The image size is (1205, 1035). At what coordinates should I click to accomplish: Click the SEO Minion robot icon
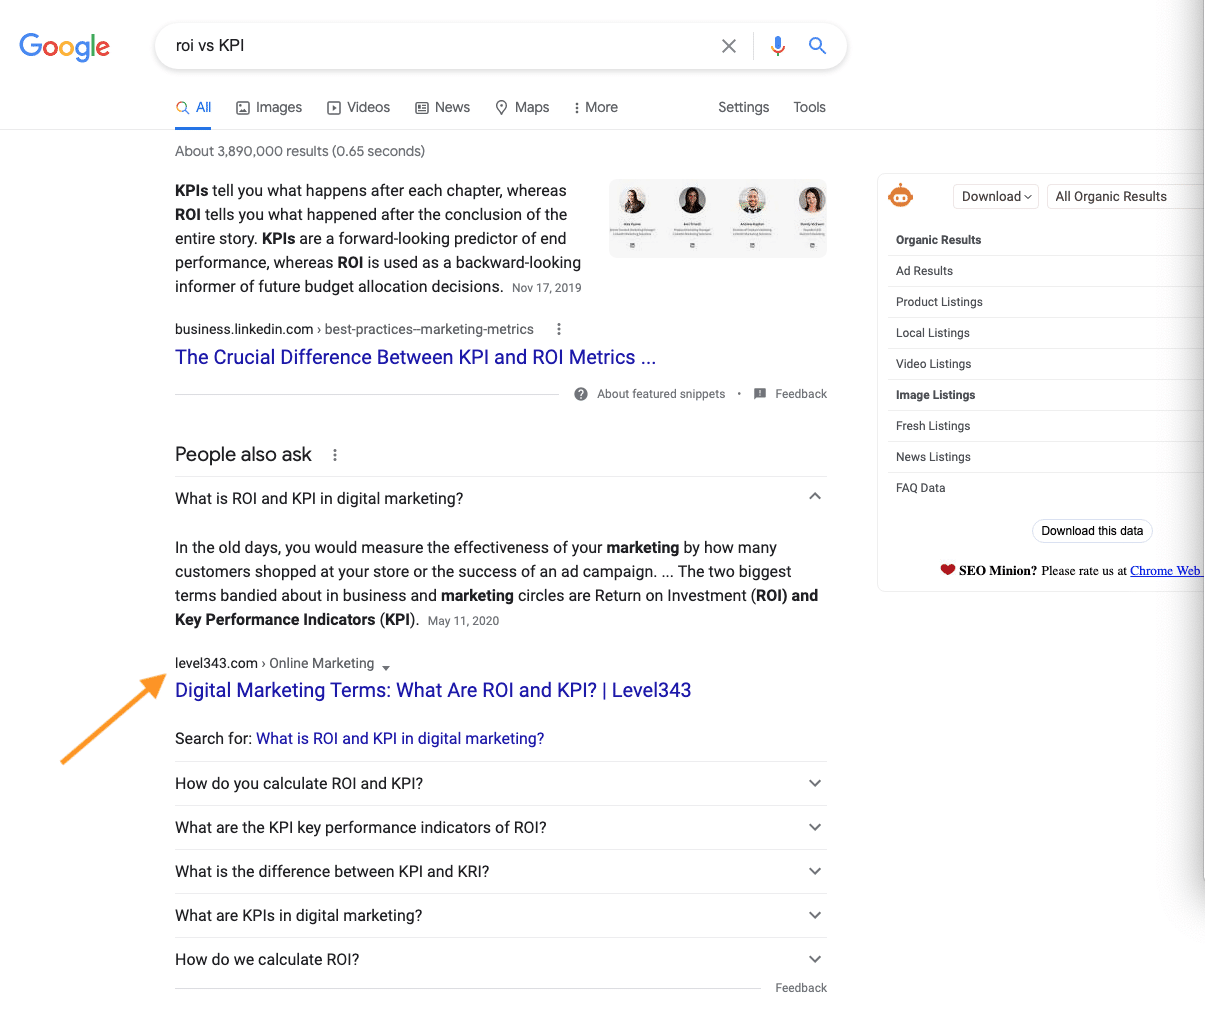coord(900,196)
